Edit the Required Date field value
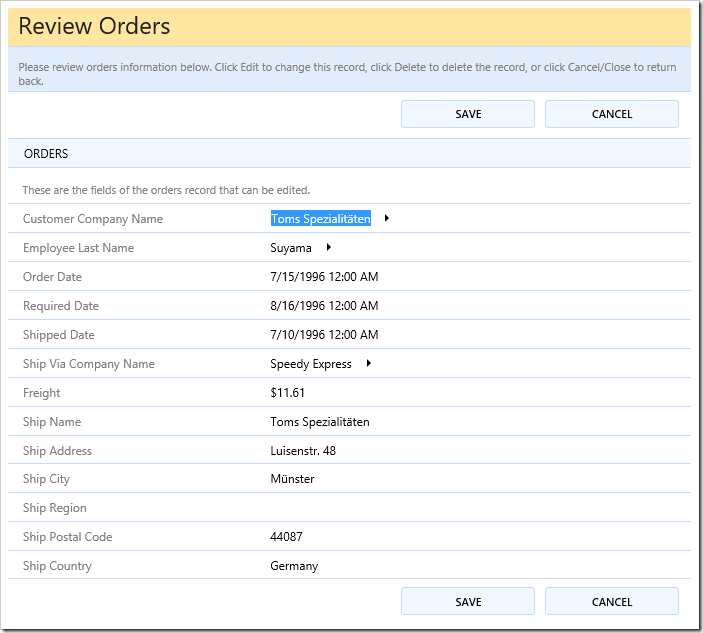 tap(324, 306)
